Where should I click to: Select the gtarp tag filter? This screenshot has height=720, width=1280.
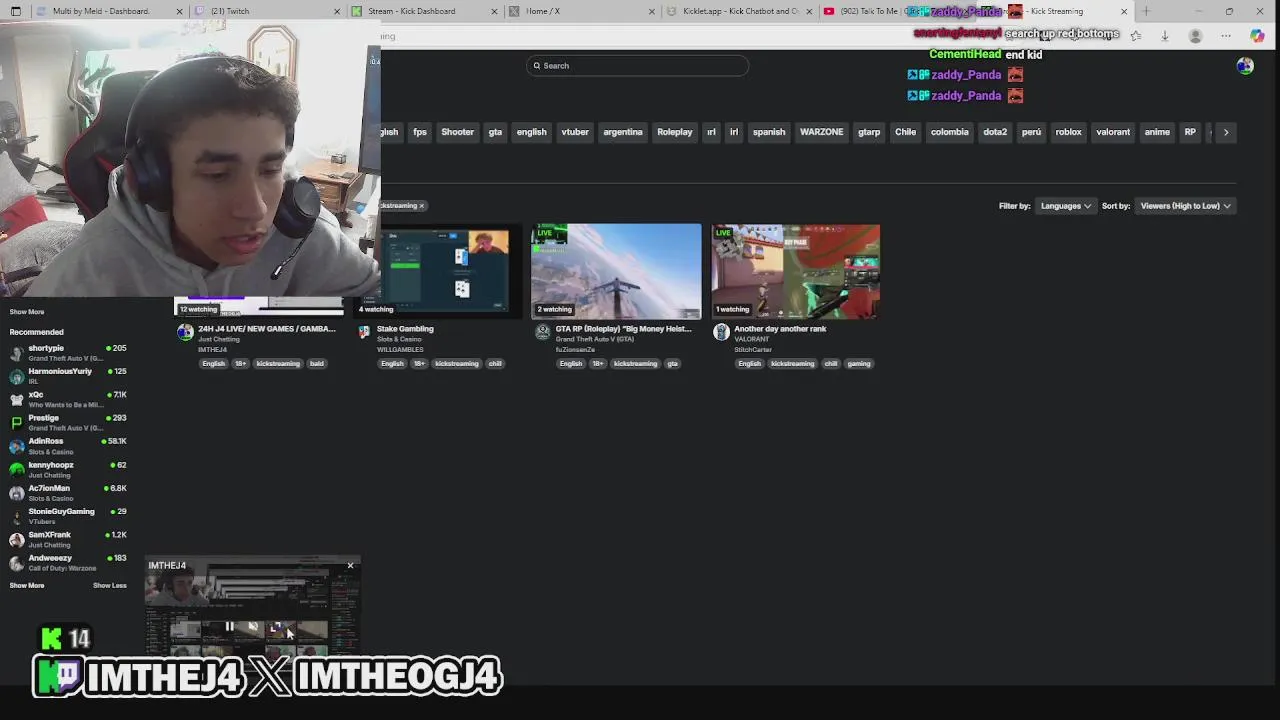point(869,132)
